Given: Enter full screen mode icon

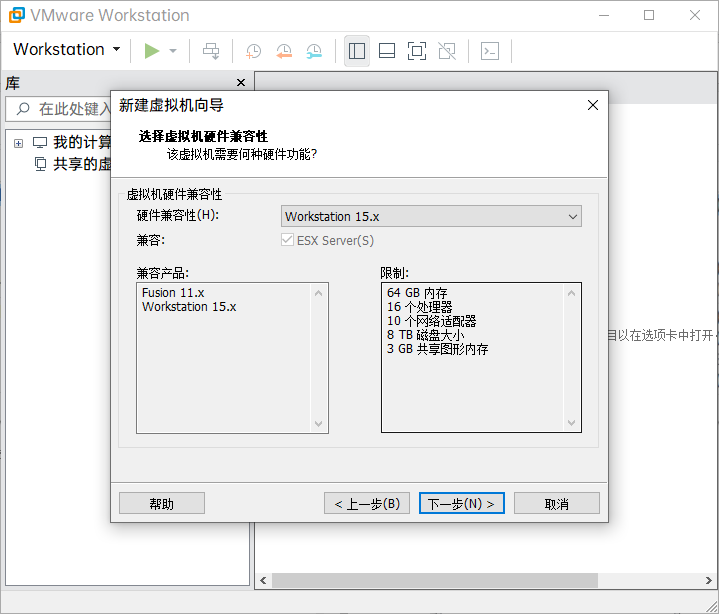Looking at the screenshot, I should 416,51.
